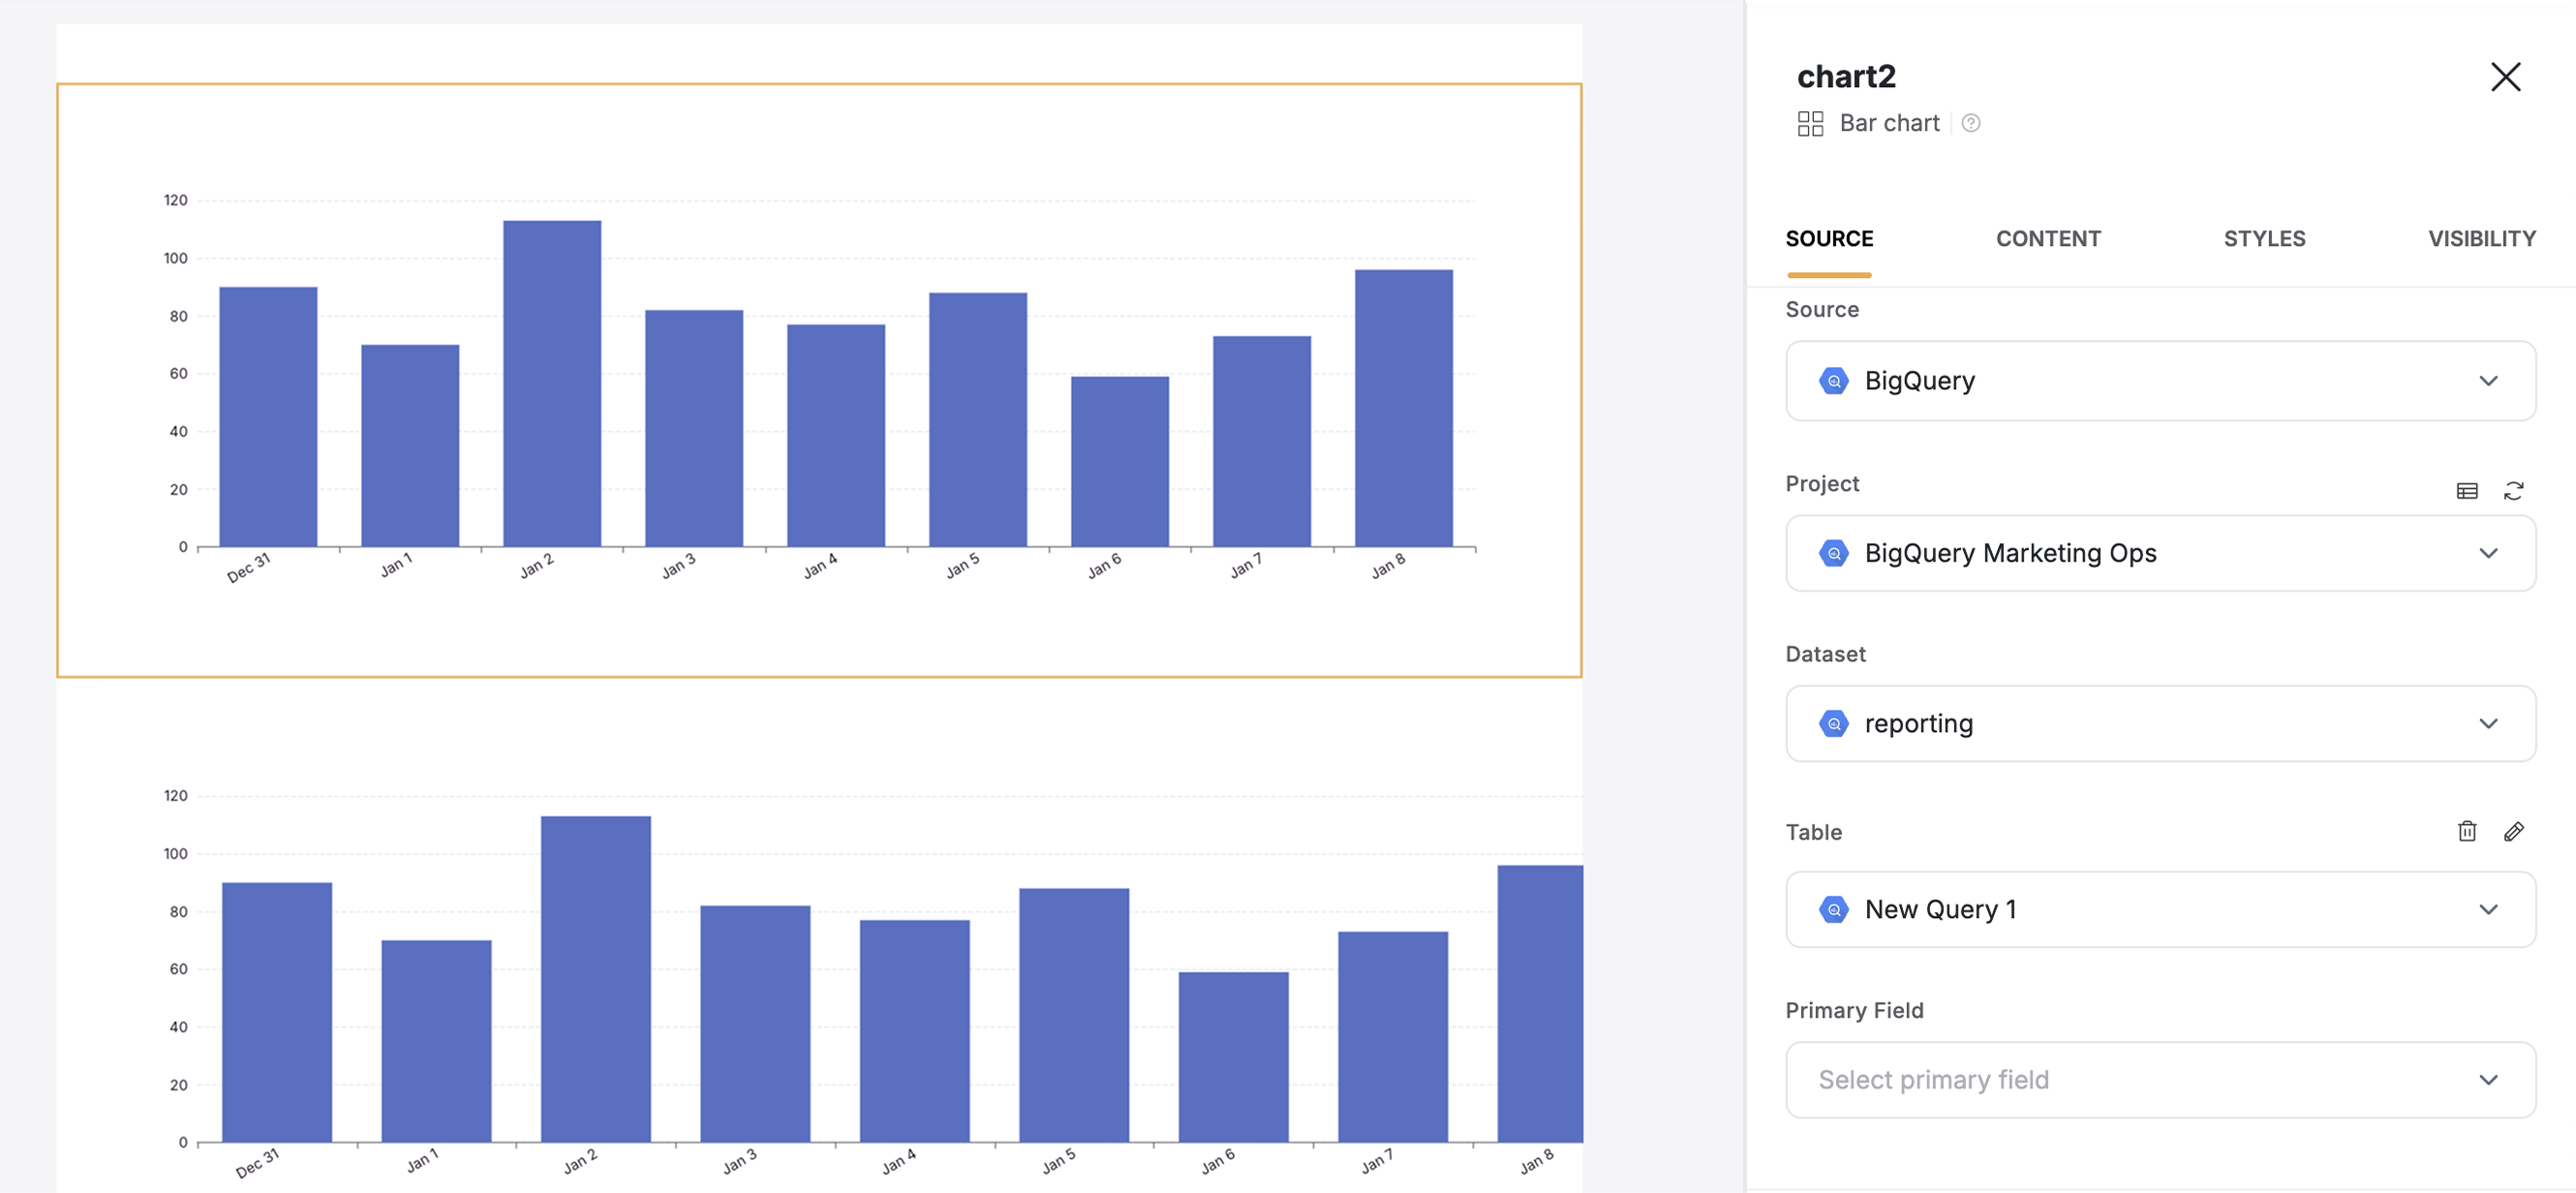Viewport: 2576px width, 1193px height.
Task: Click the Bar chart type icon under chart2
Action: (x=1811, y=122)
